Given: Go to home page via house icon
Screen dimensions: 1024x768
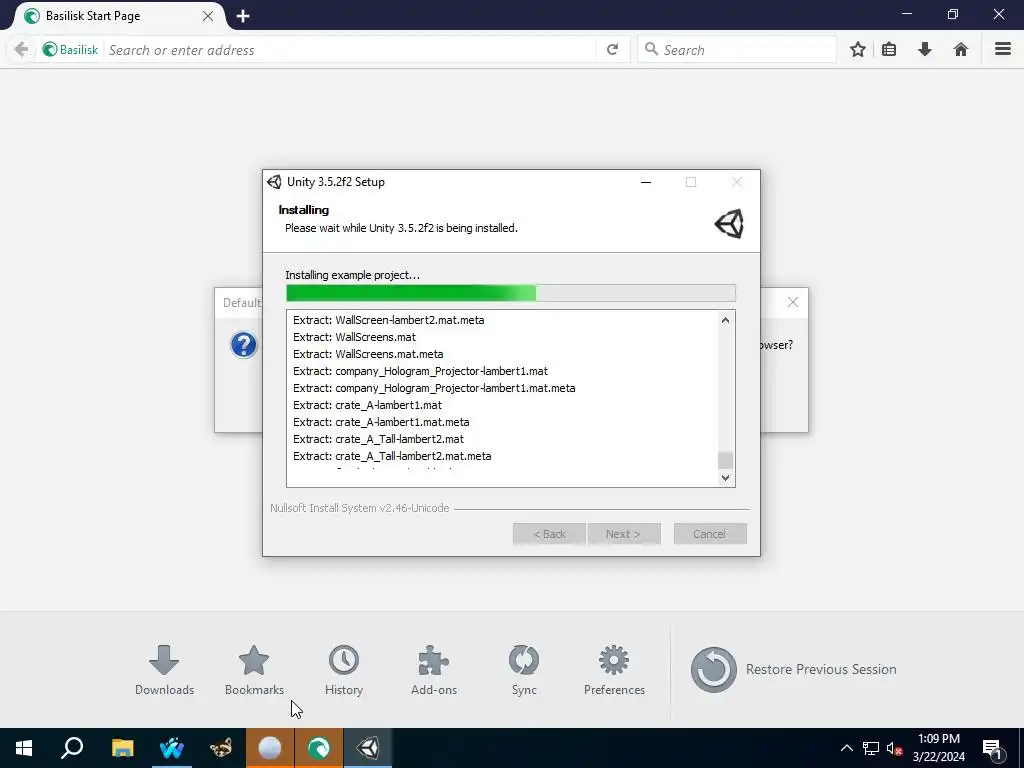Looking at the screenshot, I should pyautogui.click(x=961, y=50).
